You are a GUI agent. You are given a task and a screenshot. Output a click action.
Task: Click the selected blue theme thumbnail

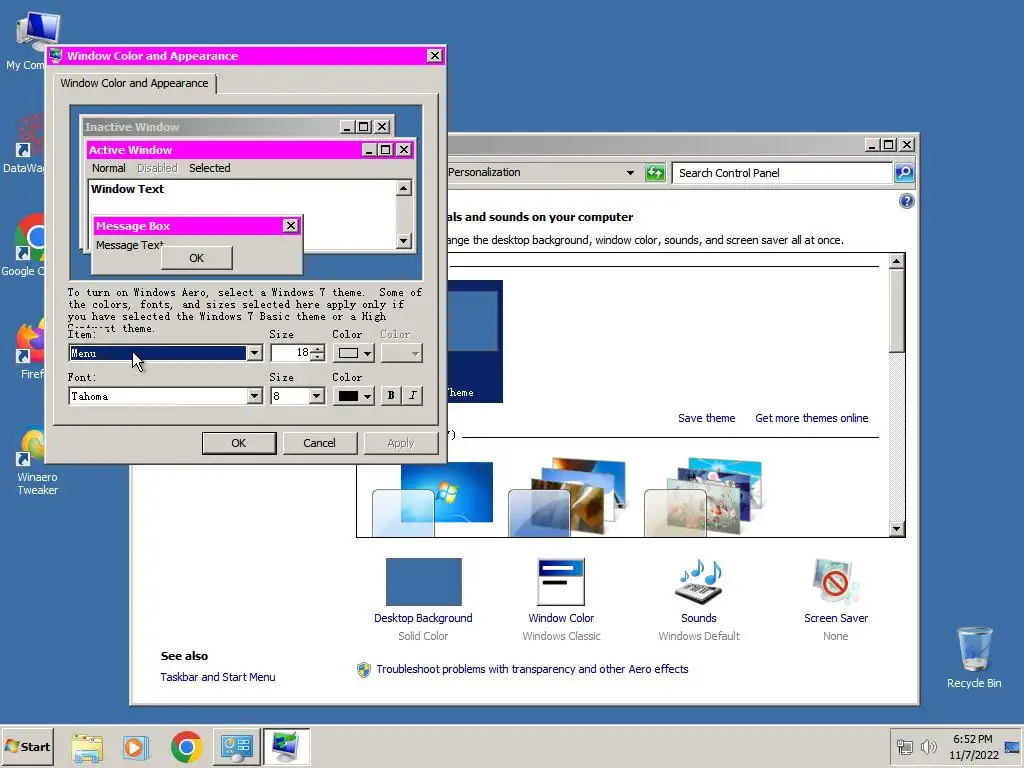(475, 341)
